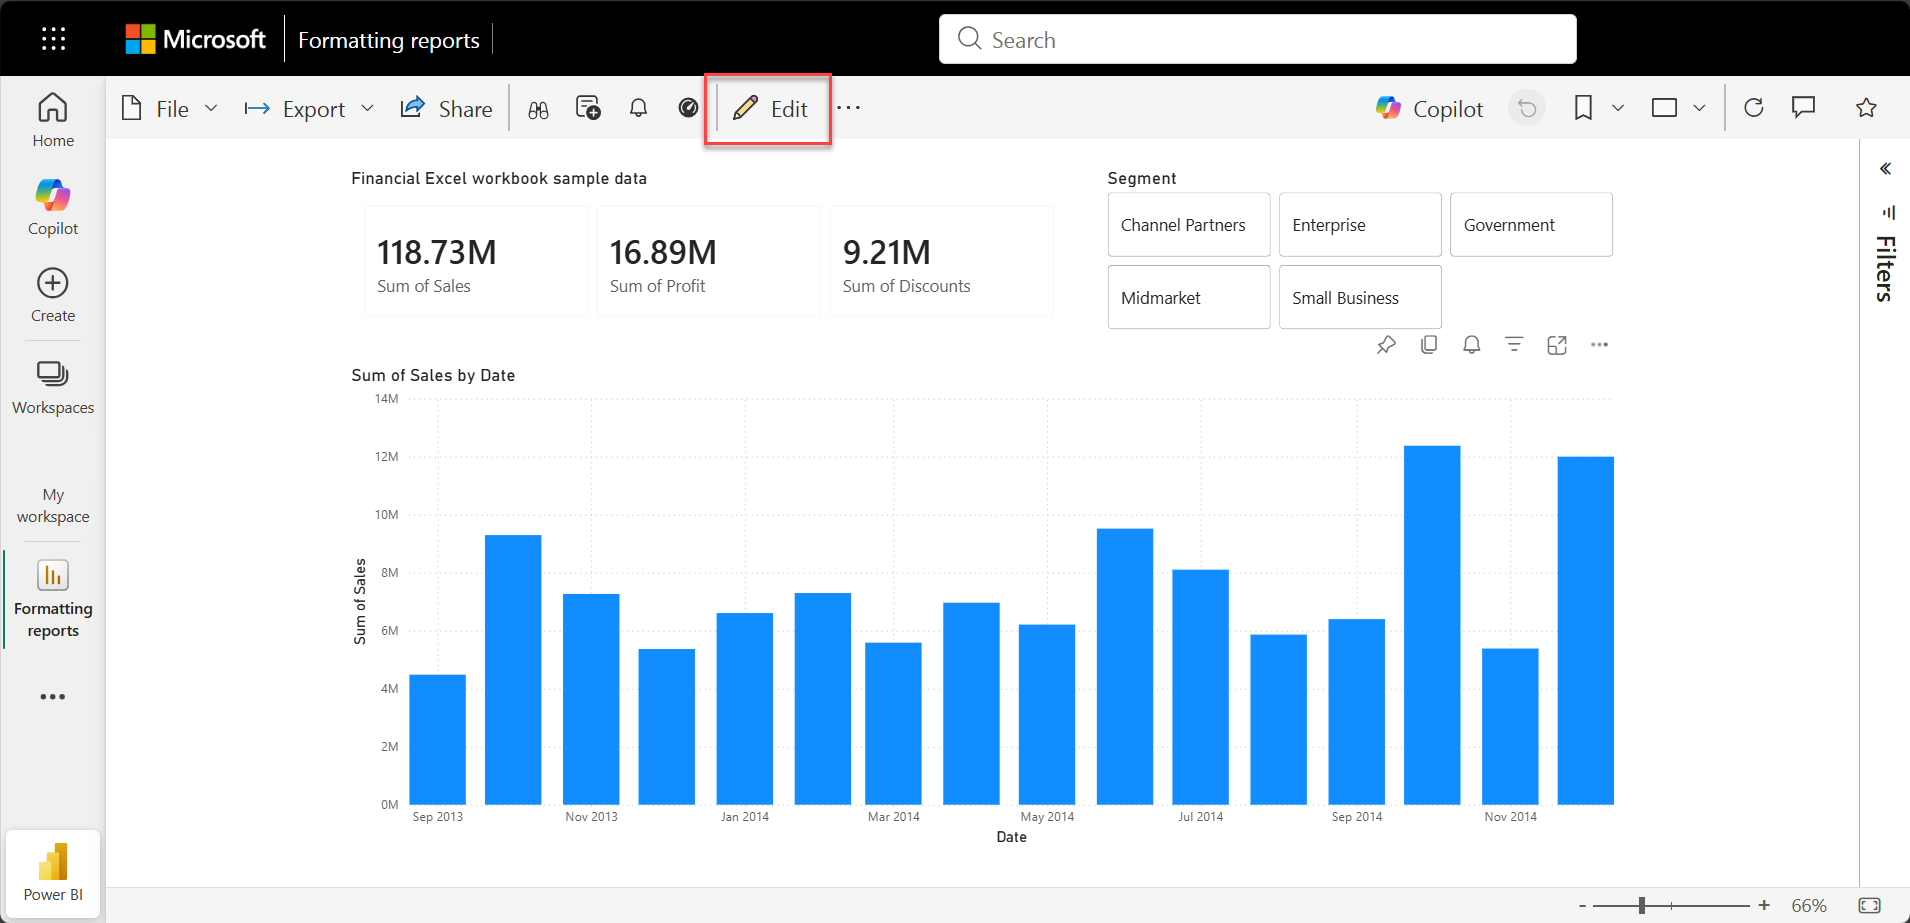Click the Subscribe to report icon
1910x923 pixels.
[588, 108]
